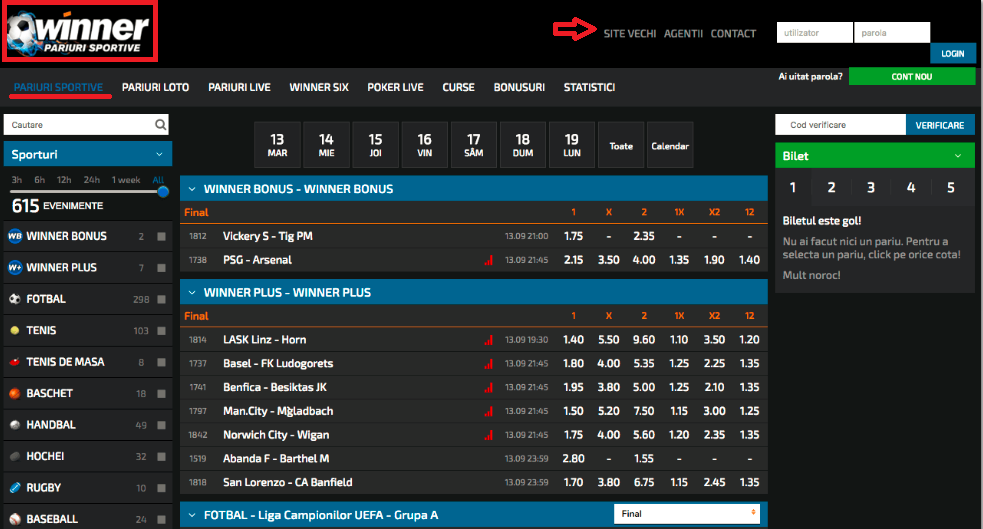Switch to ticket tab 3
The height and width of the screenshot is (529, 983).
click(x=871, y=187)
